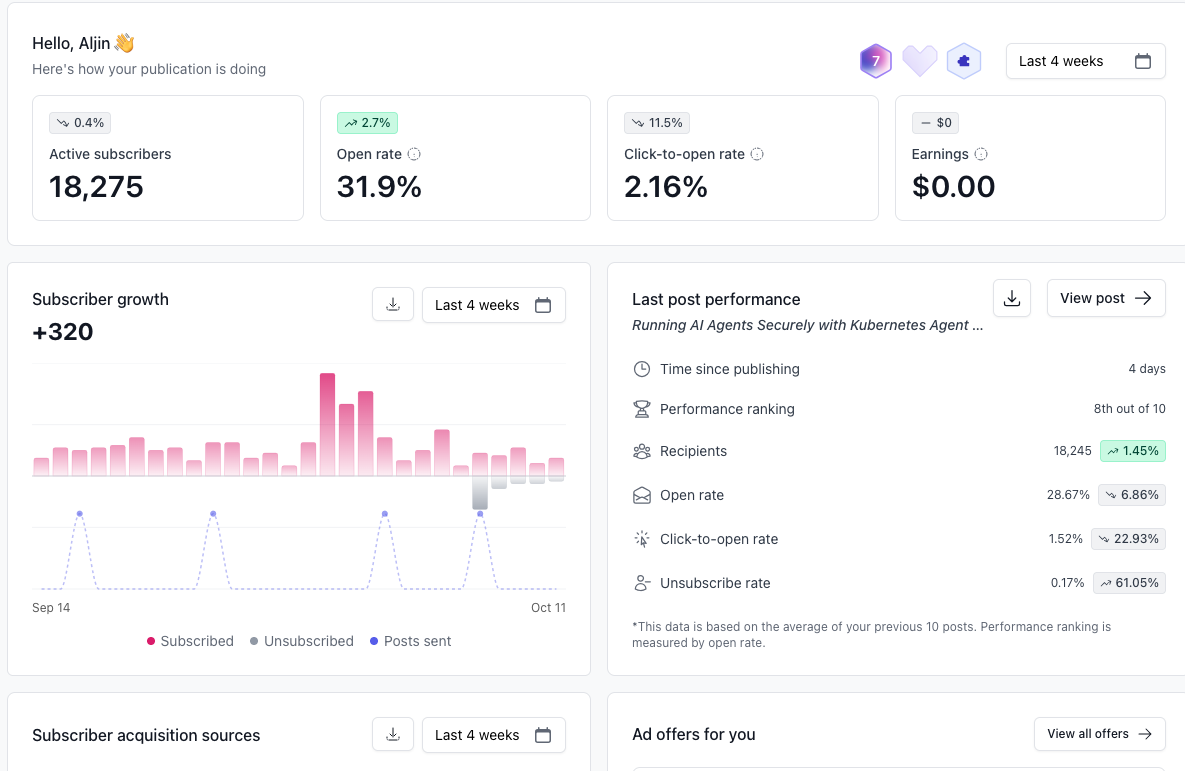
Task: Click the $0 earnings change badge
Action: coord(936,122)
